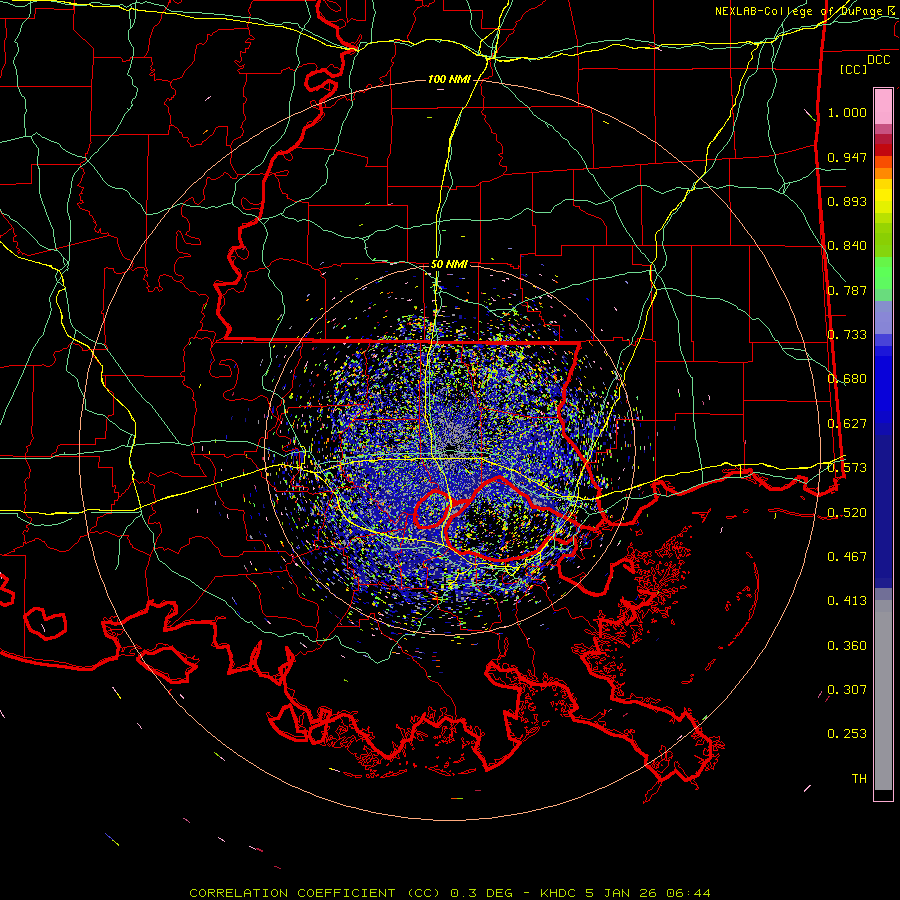Screen dimensions: 900x900
Task: Select the 0.573 scale value
Action: (x=847, y=468)
